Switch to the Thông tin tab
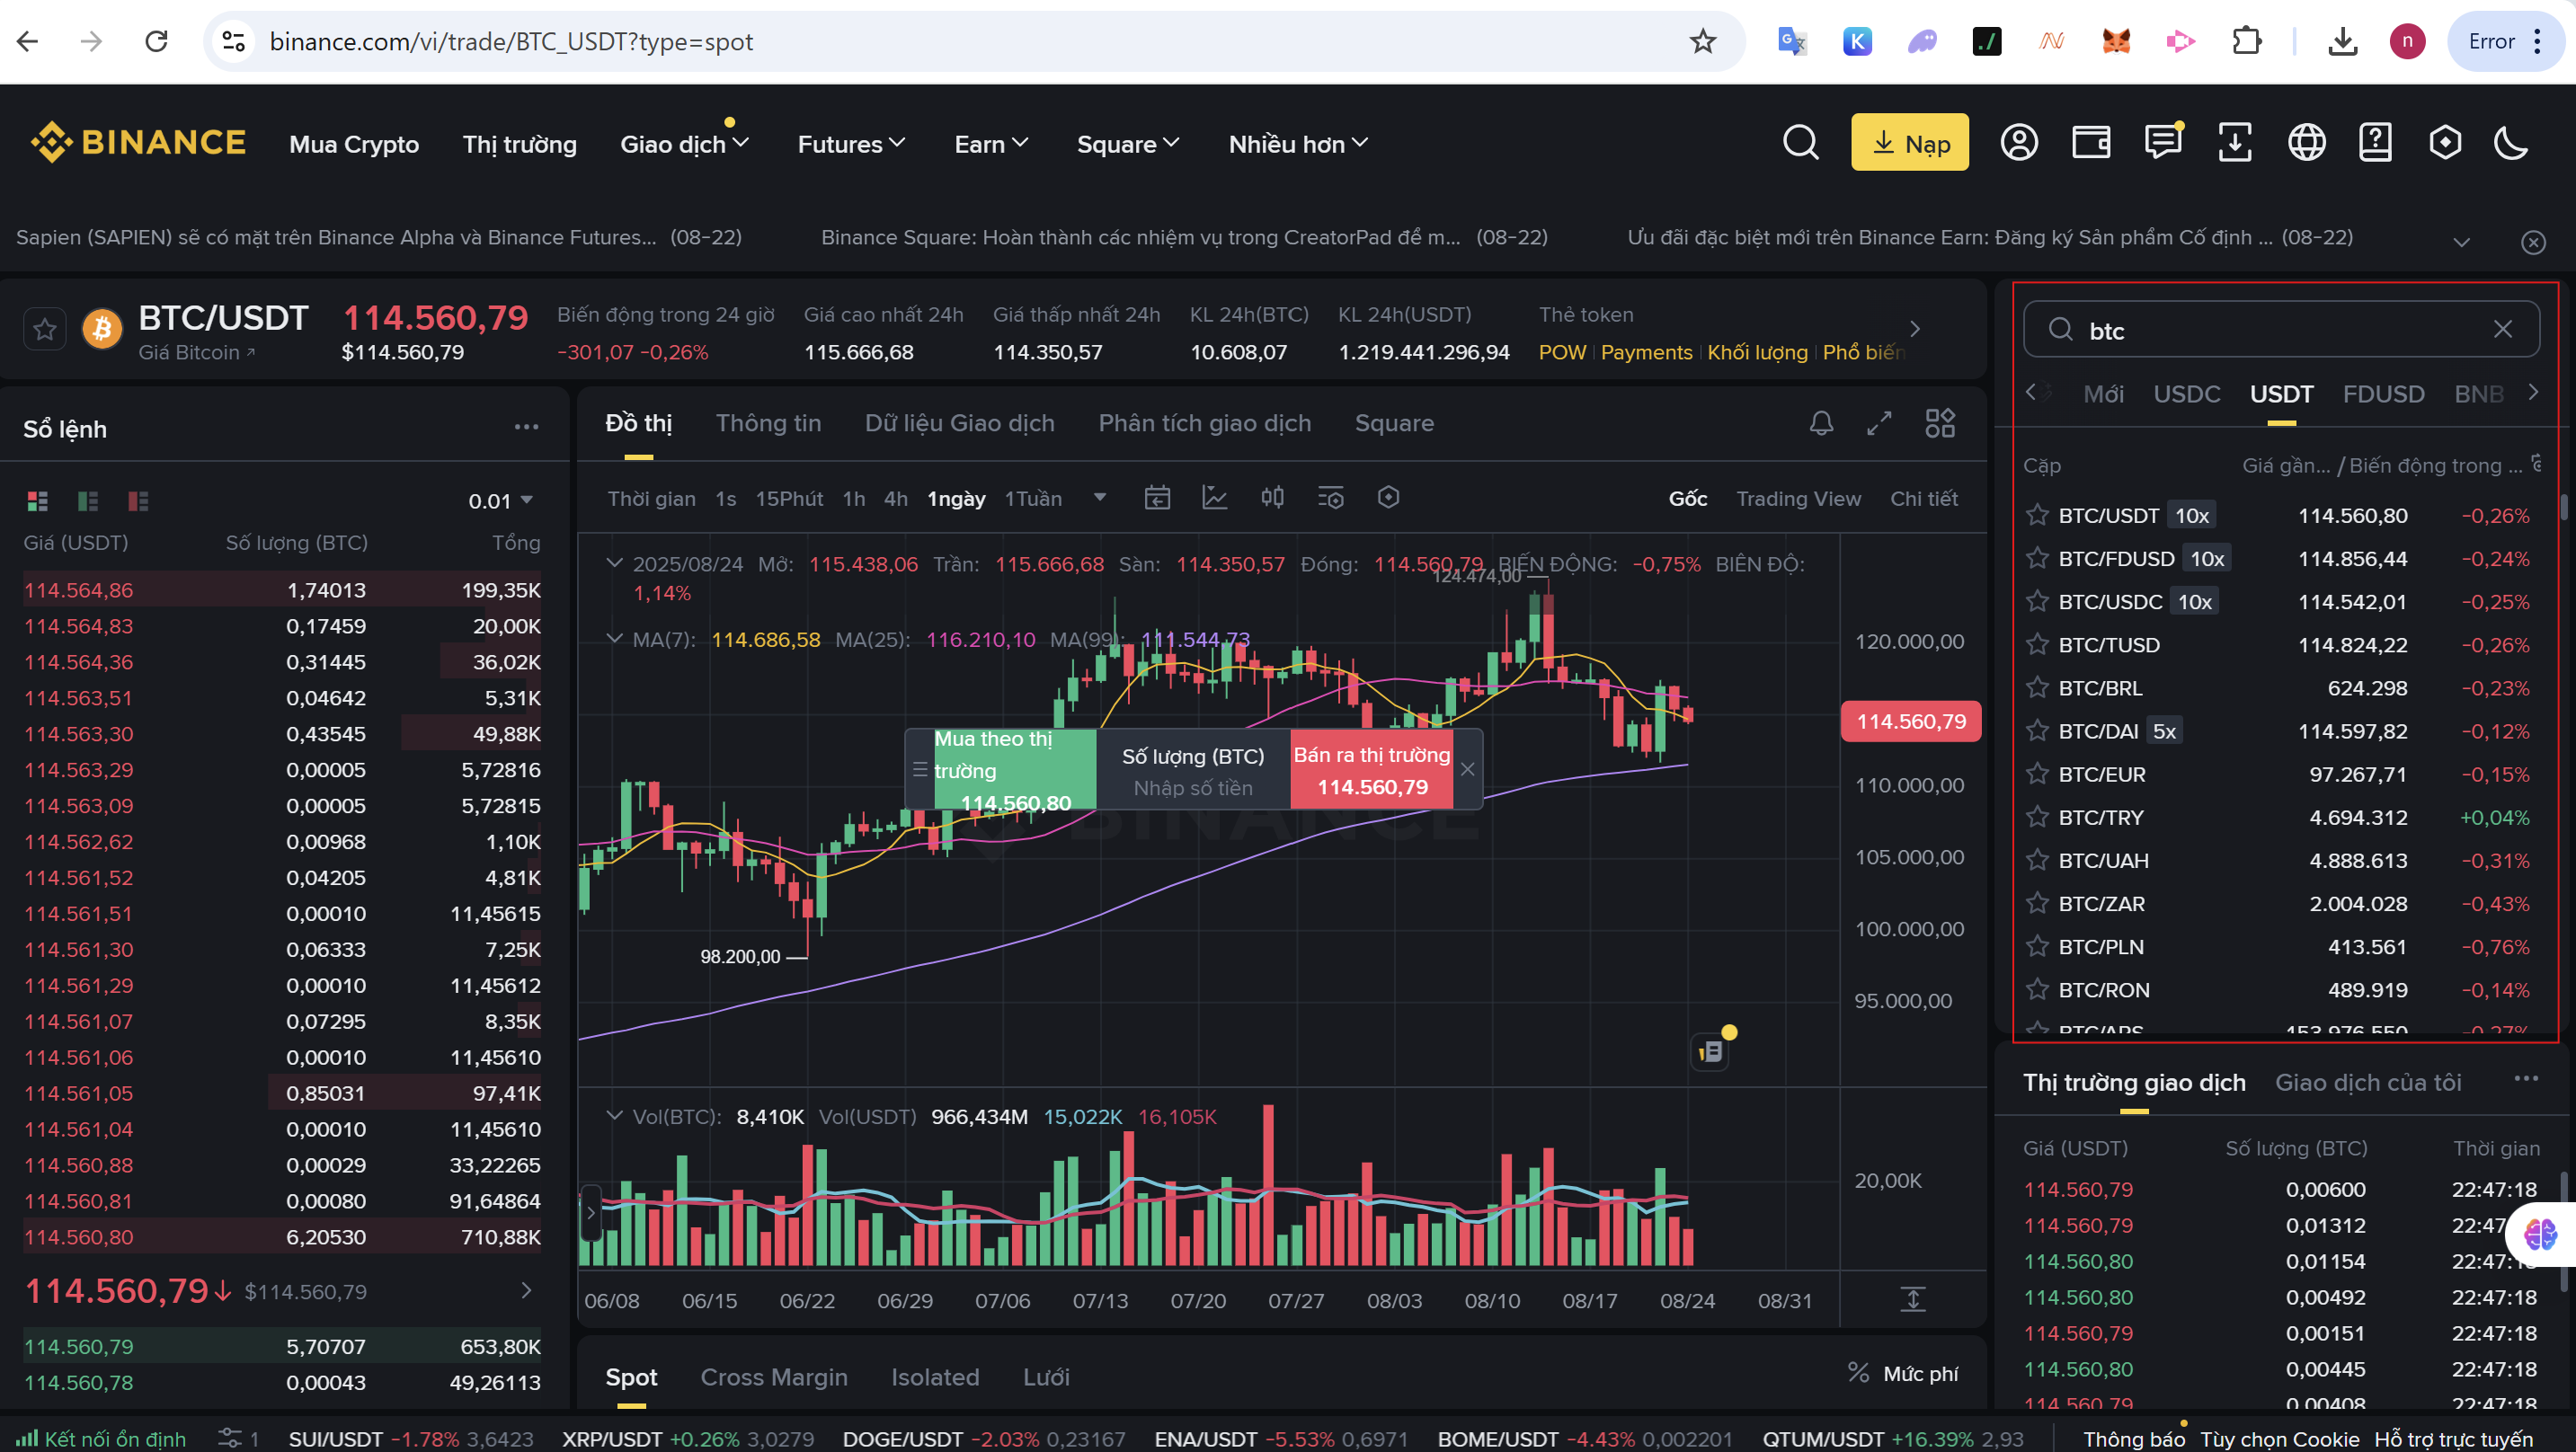The height and width of the screenshot is (1452, 2576). click(768, 423)
